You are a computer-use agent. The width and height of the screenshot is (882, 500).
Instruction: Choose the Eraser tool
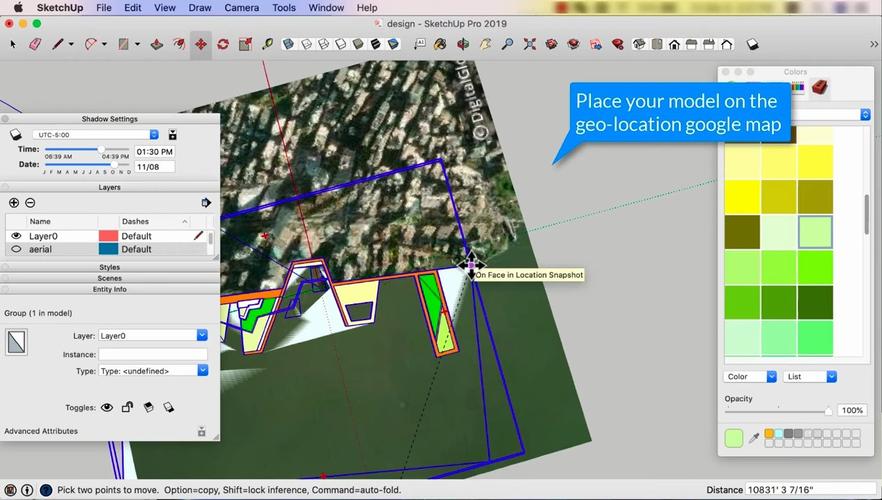[35, 44]
